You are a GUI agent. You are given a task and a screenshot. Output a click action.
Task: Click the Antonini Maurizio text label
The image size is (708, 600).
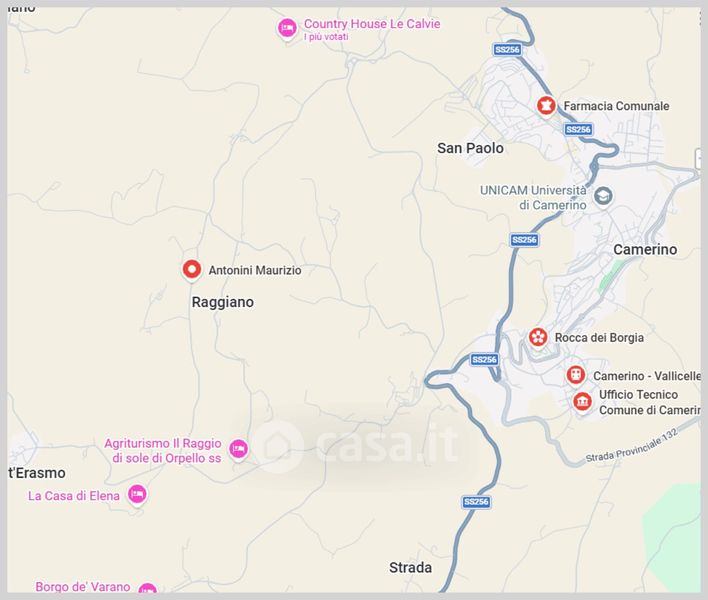(255, 270)
